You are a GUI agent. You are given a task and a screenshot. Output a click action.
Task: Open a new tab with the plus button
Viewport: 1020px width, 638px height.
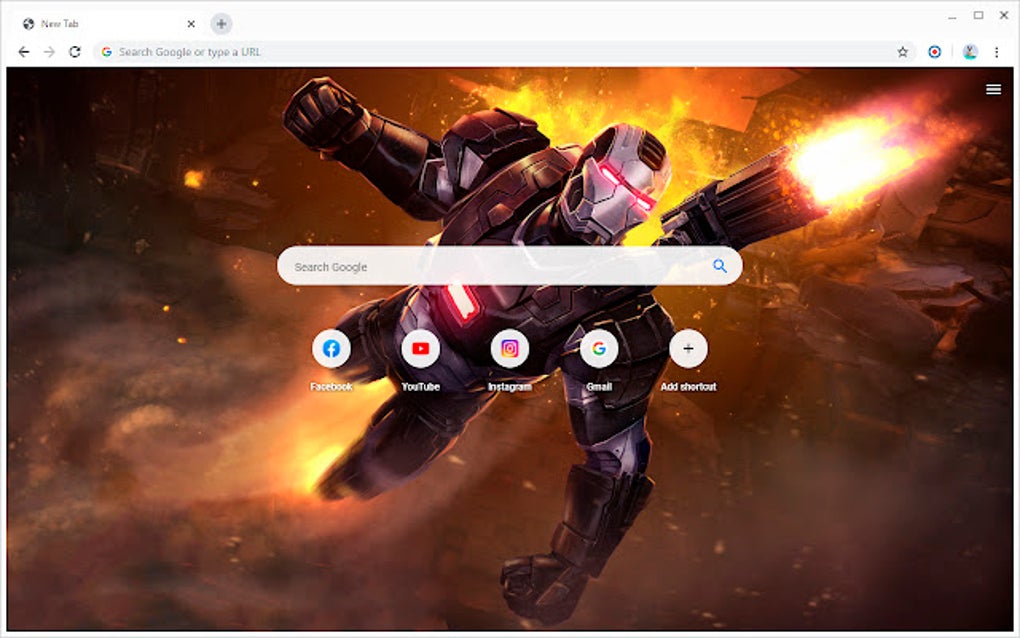(220, 23)
